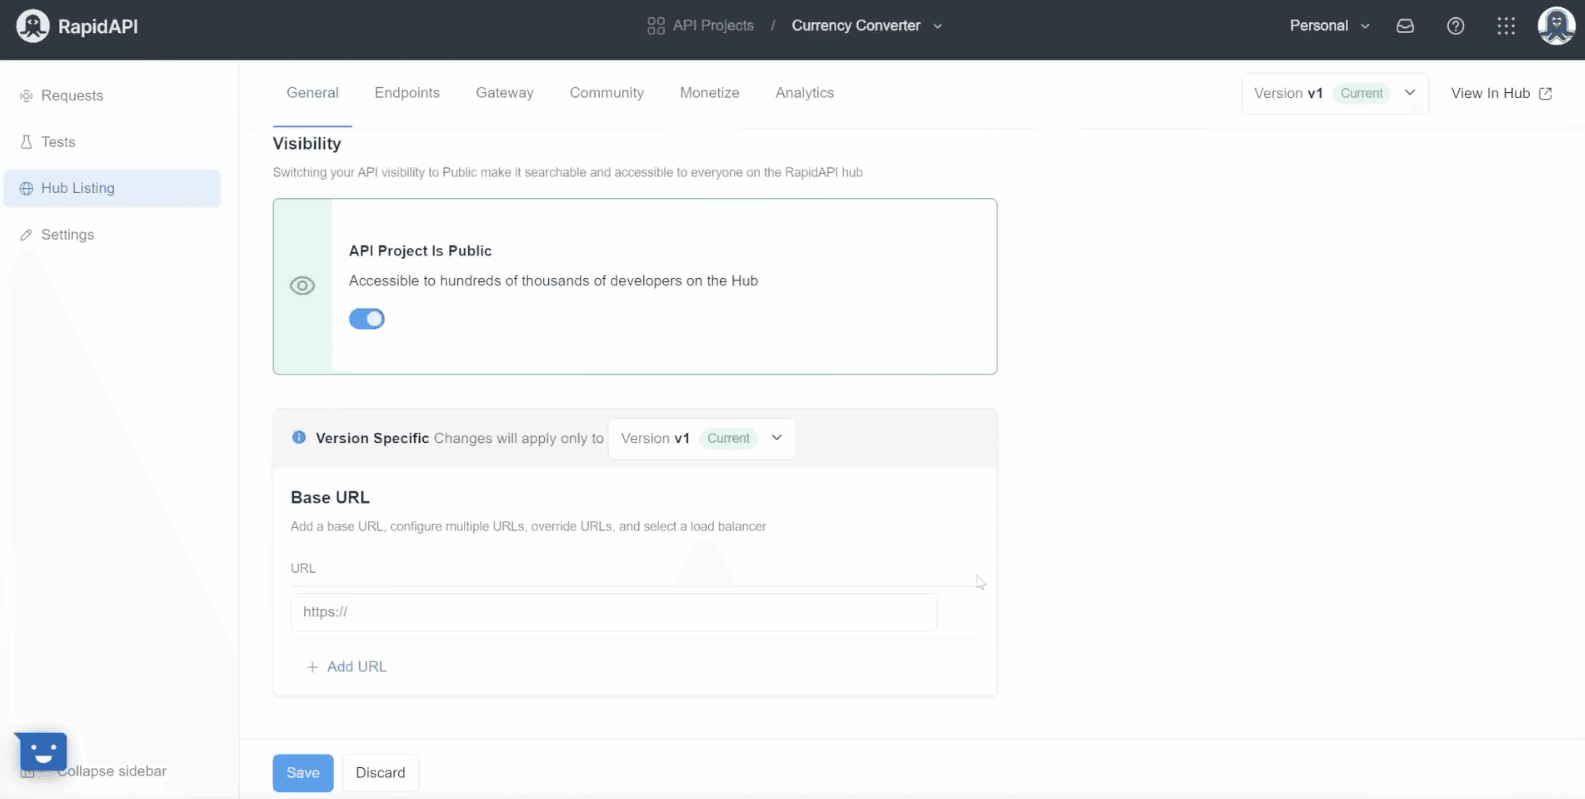Switch to the Endpoints tab
The height and width of the screenshot is (799, 1585).
pyautogui.click(x=407, y=93)
